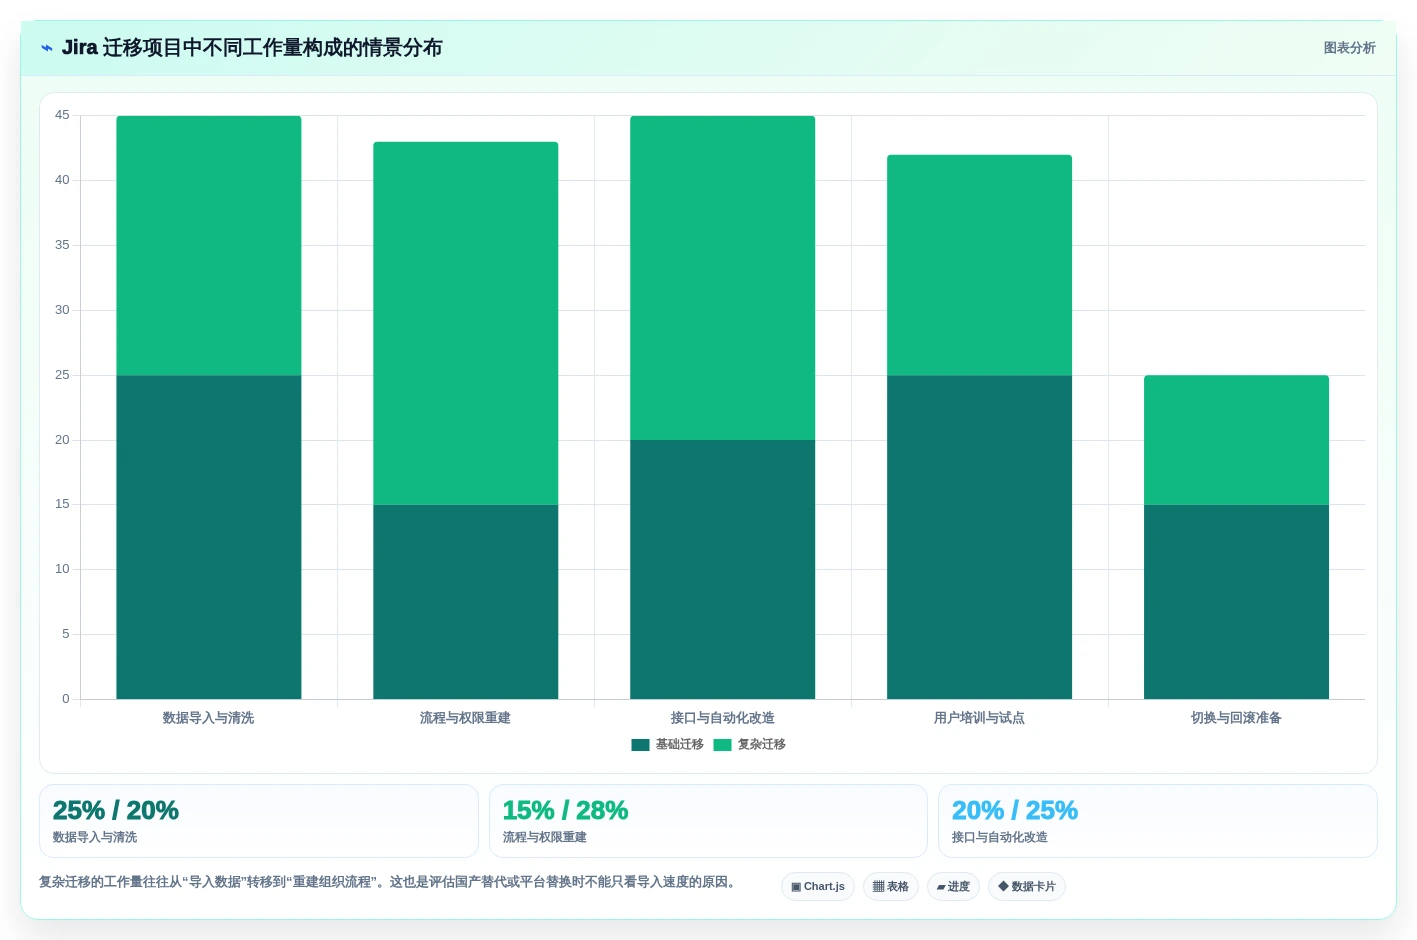Click the 接口与自动化改造 x-axis label
Viewport: 1417px width, 940px height.
(723, 718)
